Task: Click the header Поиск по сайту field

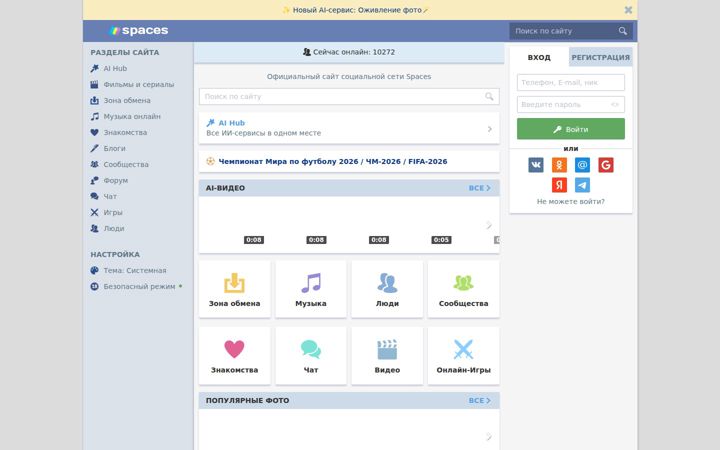Action: pyautogui.click(x=571, y=31)
